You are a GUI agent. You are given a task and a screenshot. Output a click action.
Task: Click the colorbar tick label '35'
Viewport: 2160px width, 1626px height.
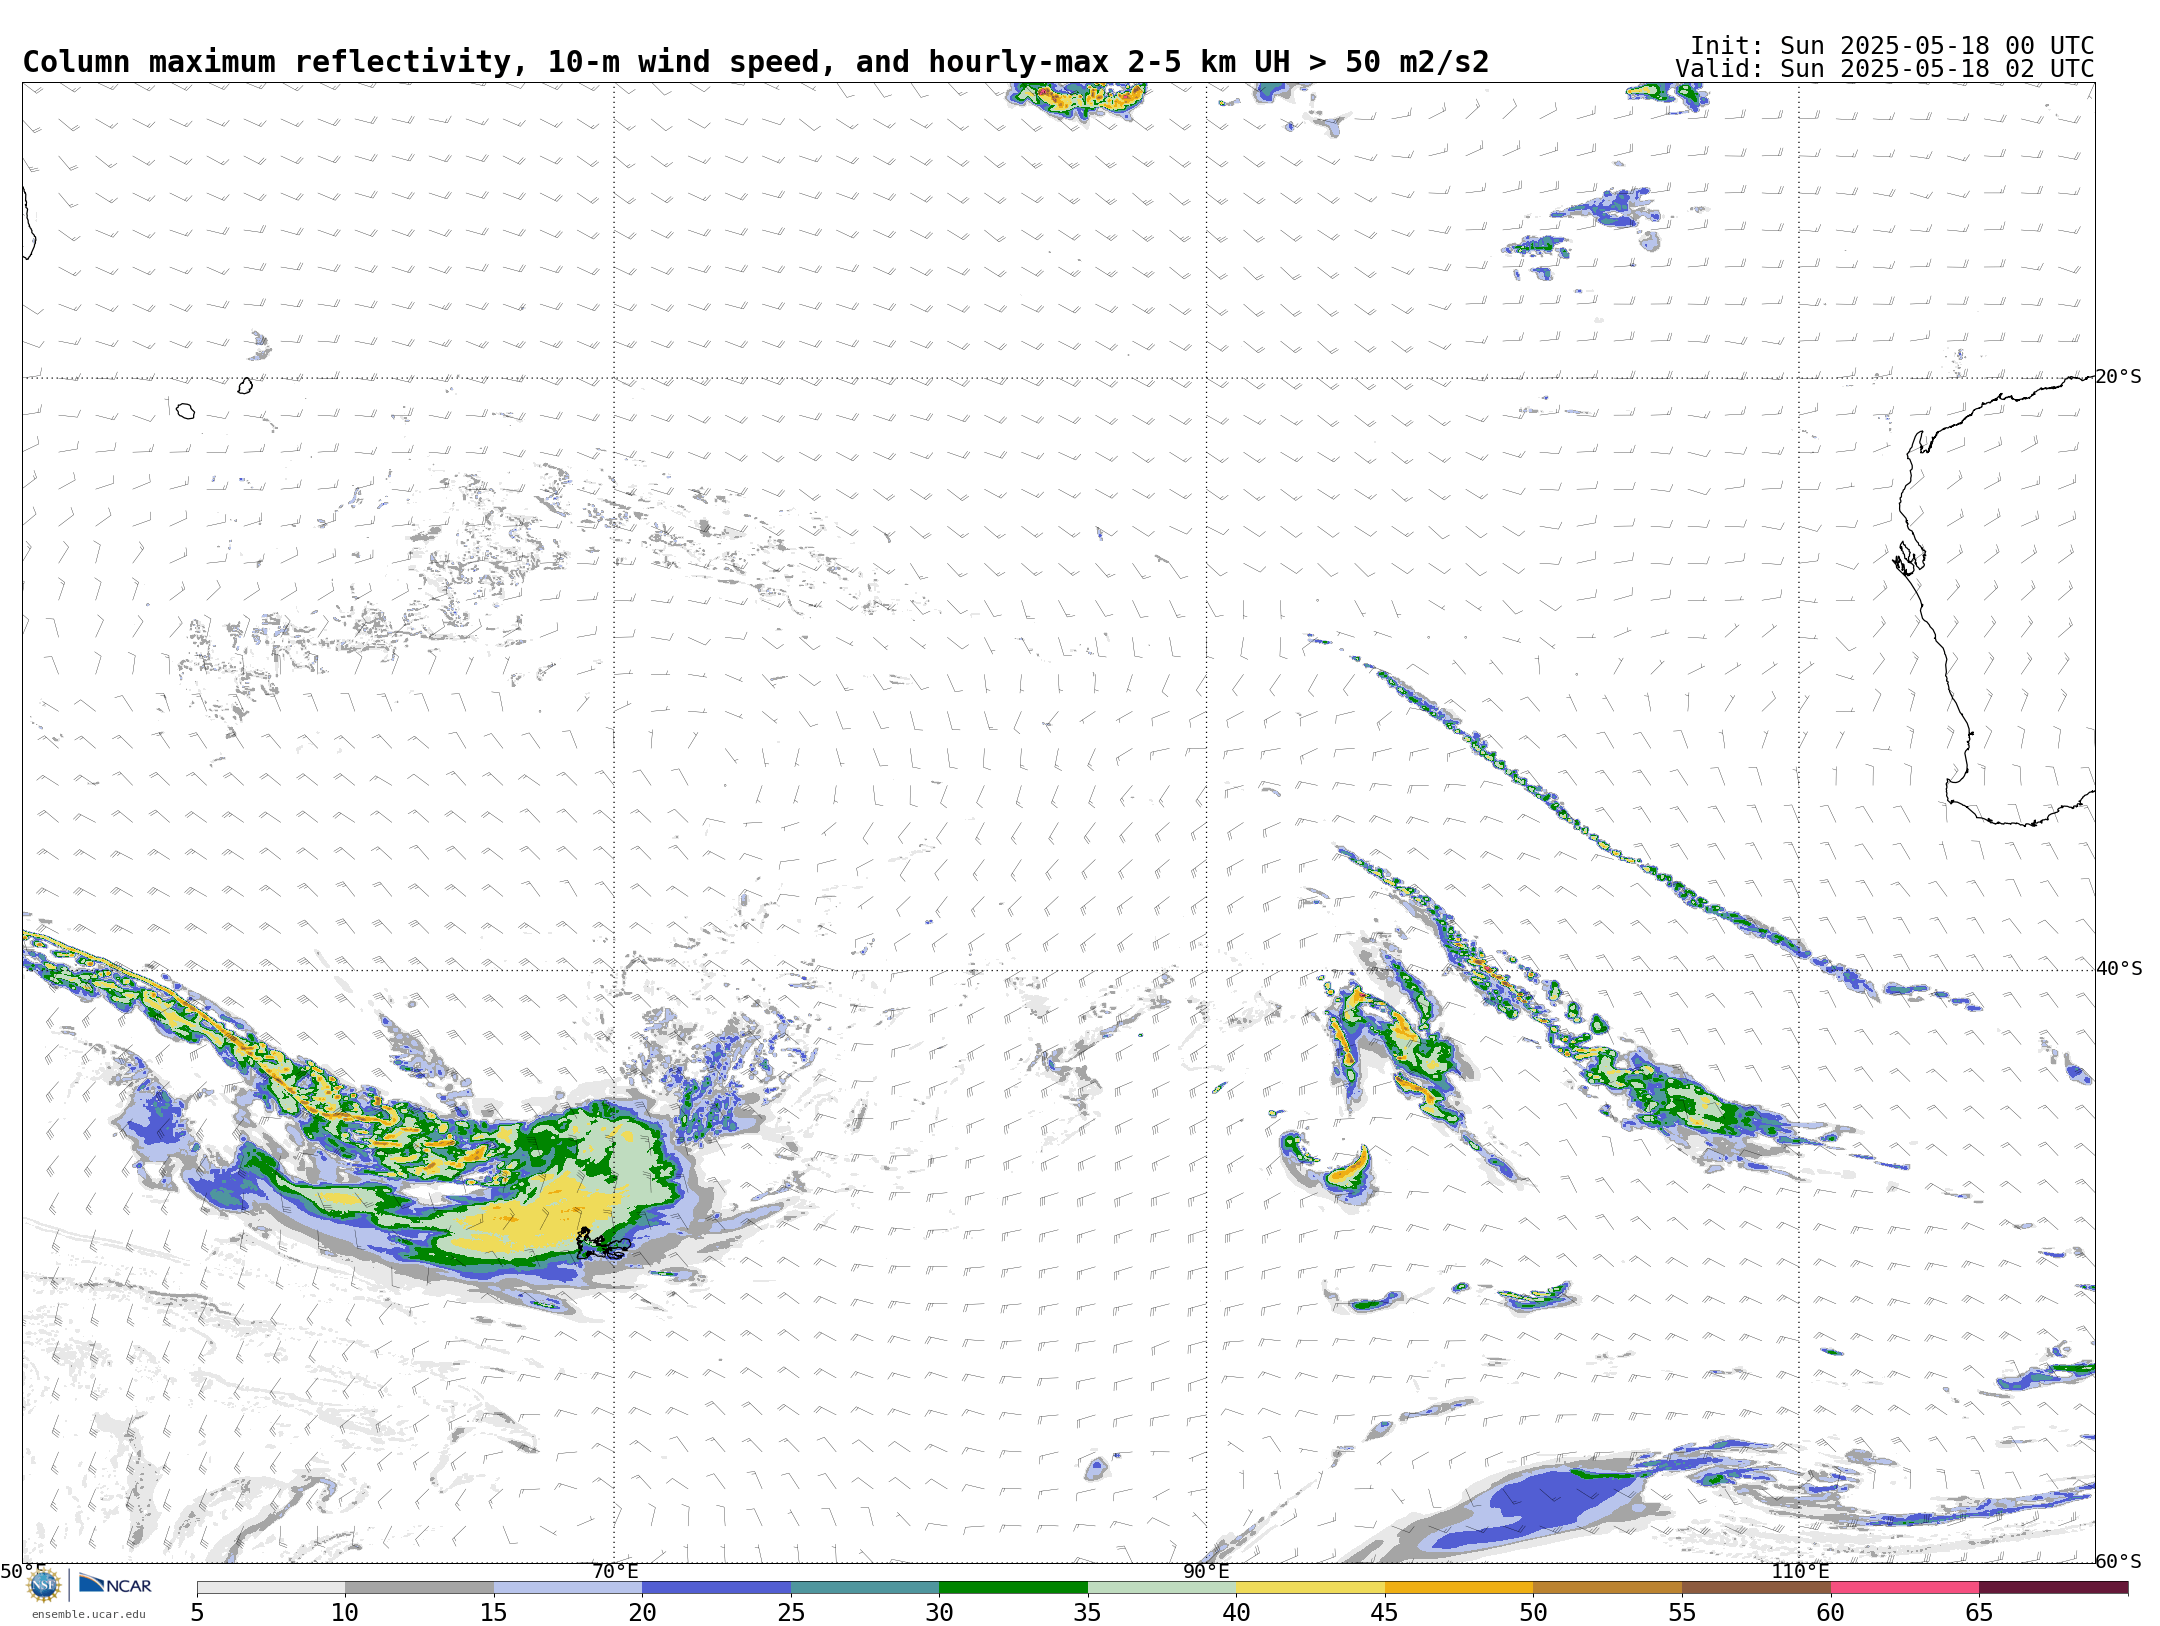[x=1088, y=1612]
